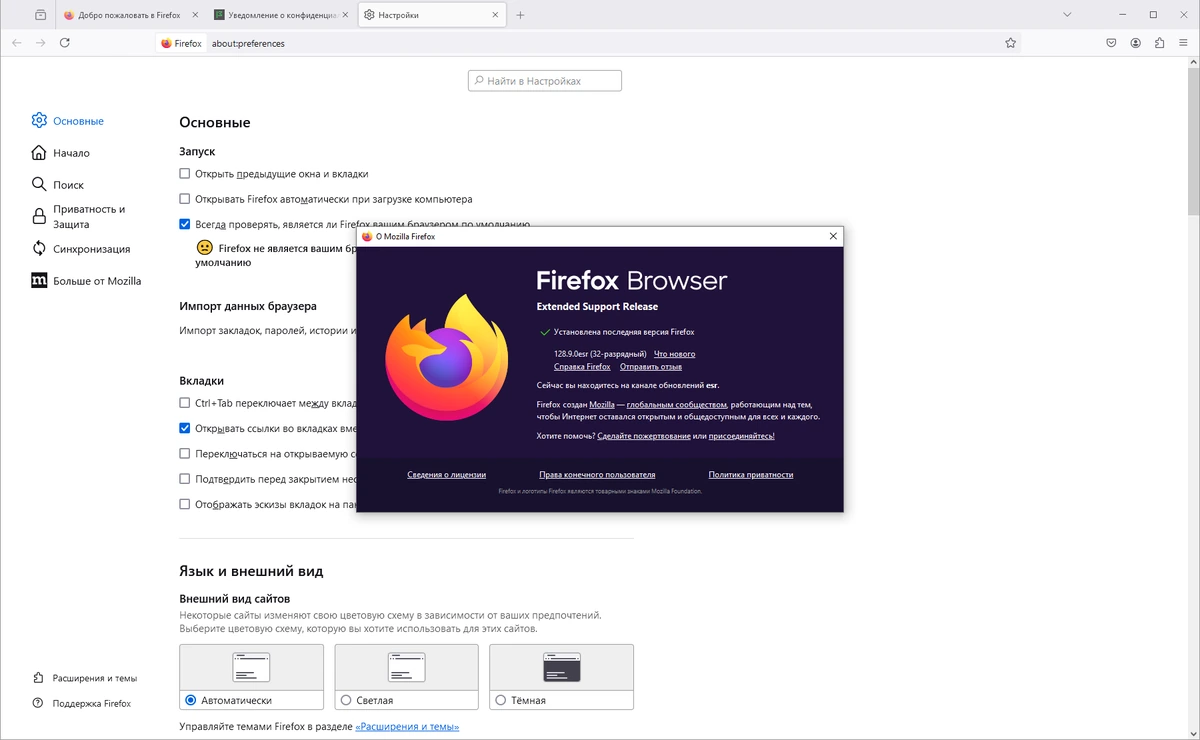Toggle Переключаться на открываемую checkbox
The height and width of the screenshot is (740, 1200).
point(184,453)
